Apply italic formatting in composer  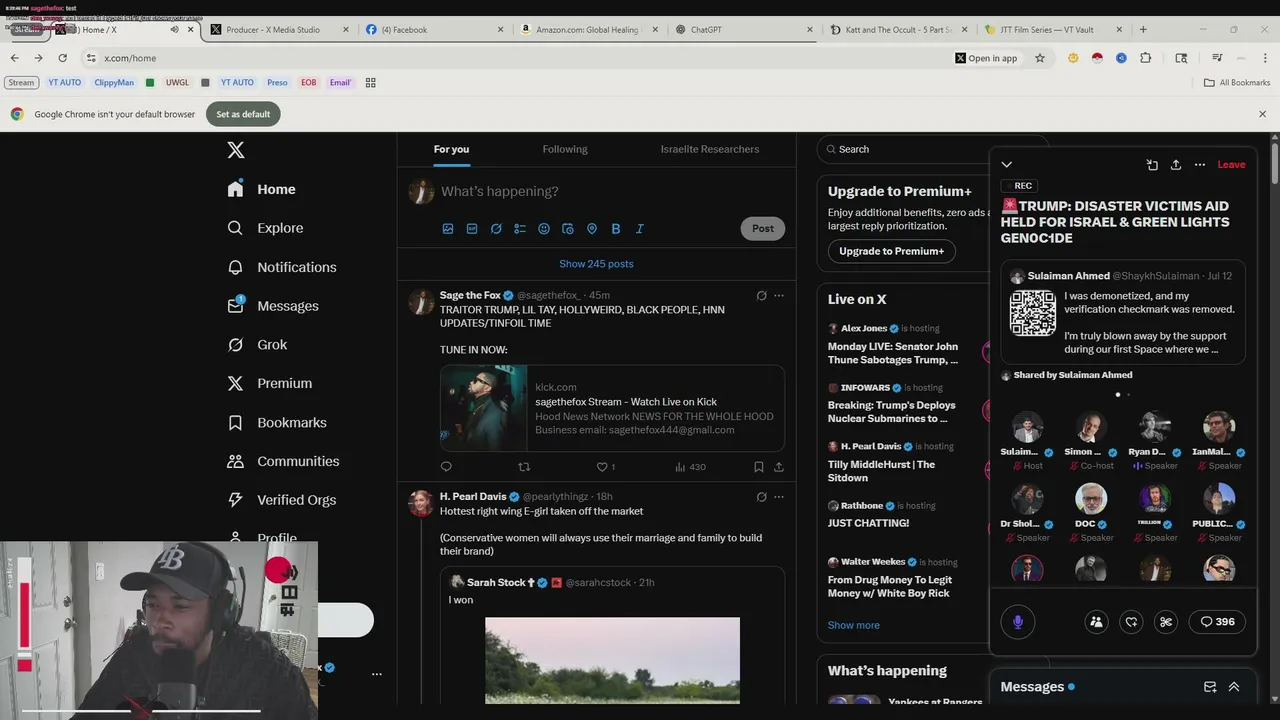[640, 229]
